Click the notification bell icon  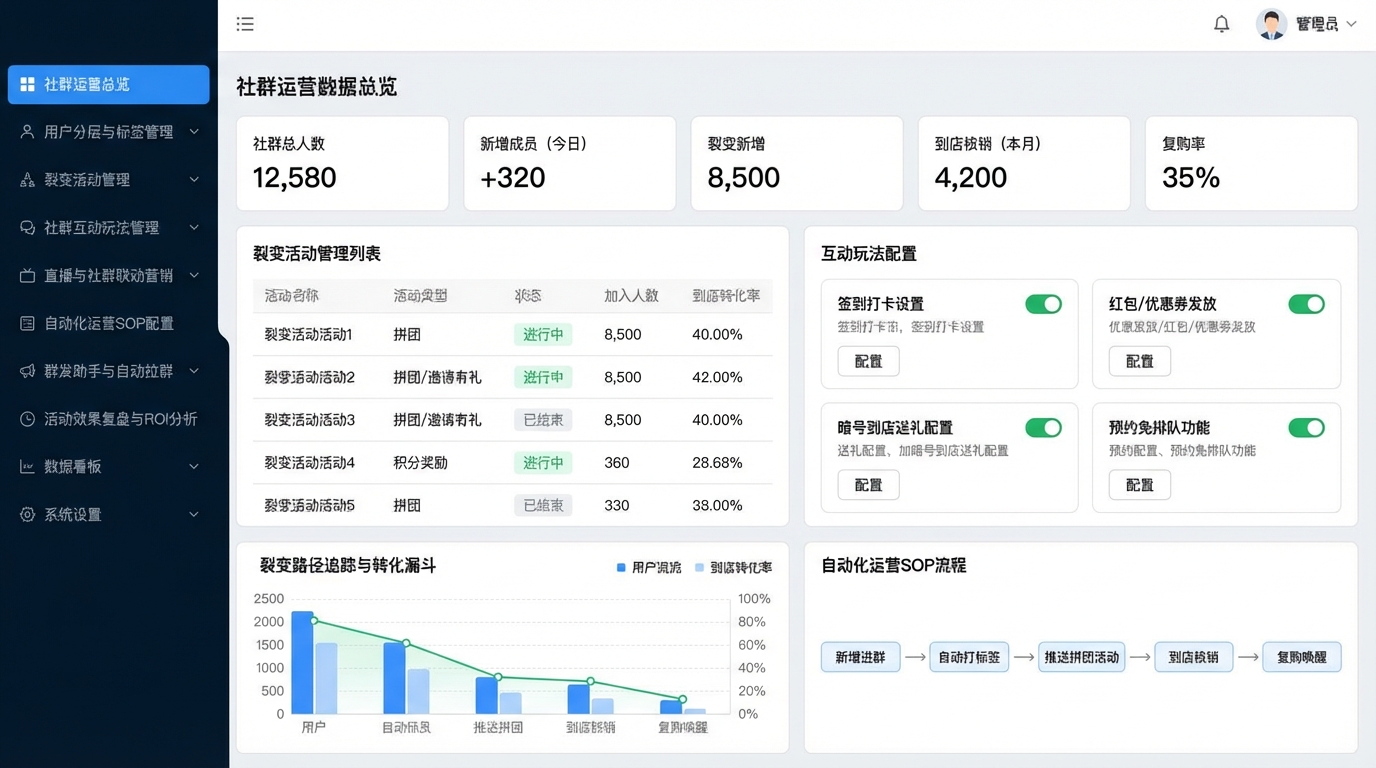tap(1221, 24)
